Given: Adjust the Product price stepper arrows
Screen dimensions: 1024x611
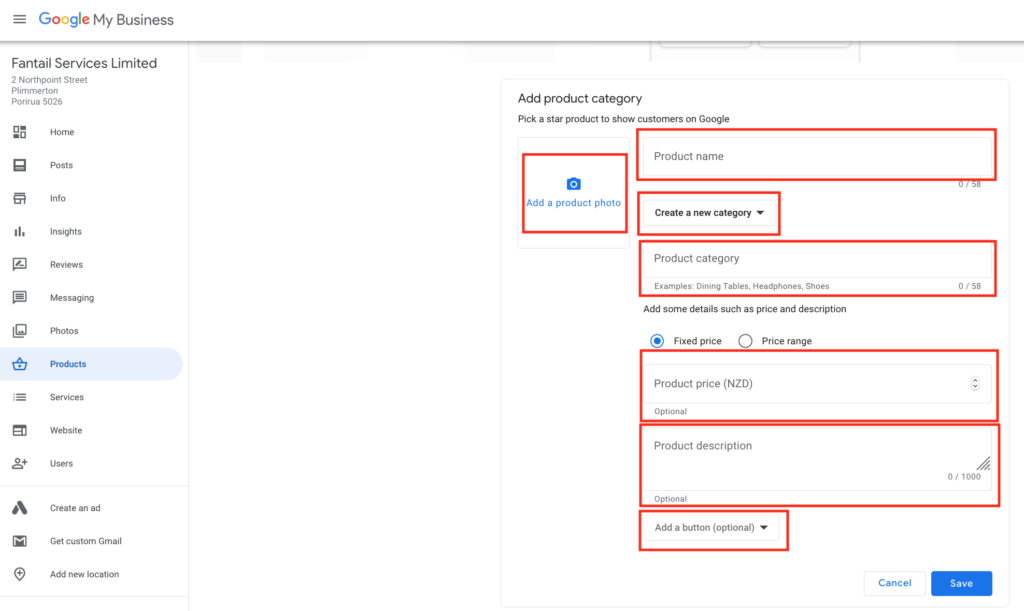Looking at the screenshot, I should [975, 384].
